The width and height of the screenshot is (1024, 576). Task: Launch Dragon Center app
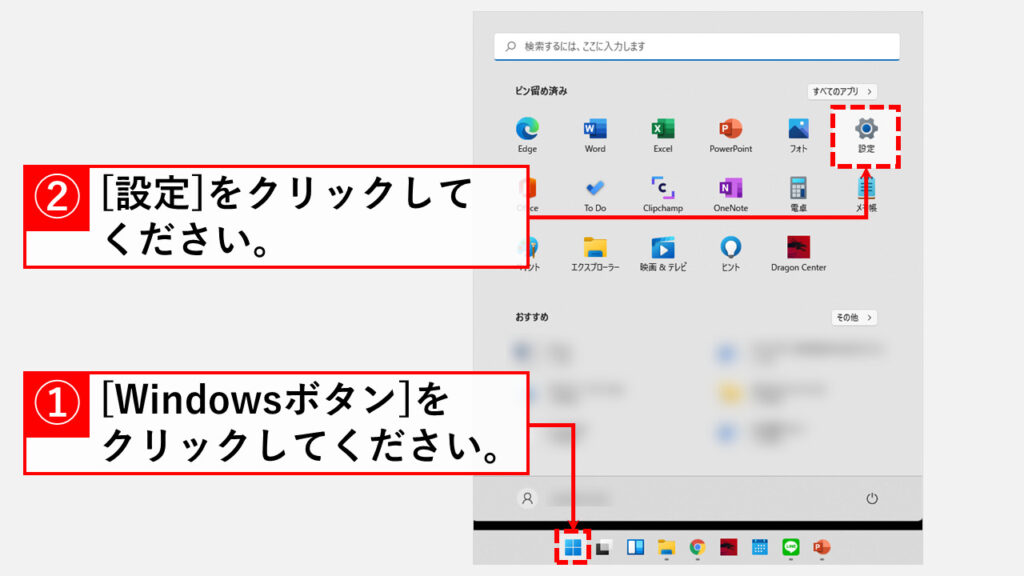coord(798,254)
